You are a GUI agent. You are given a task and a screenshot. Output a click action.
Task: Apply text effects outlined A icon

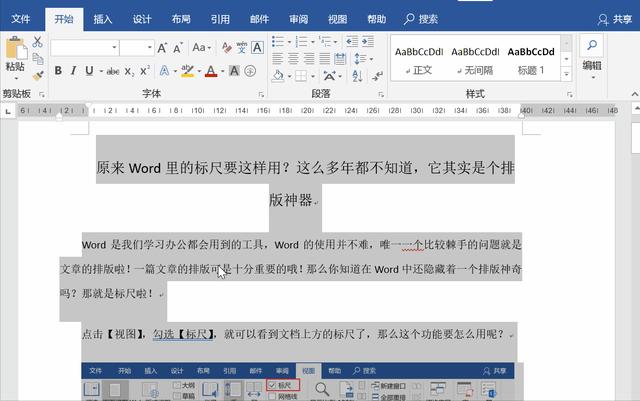click(x=164, y=71)
